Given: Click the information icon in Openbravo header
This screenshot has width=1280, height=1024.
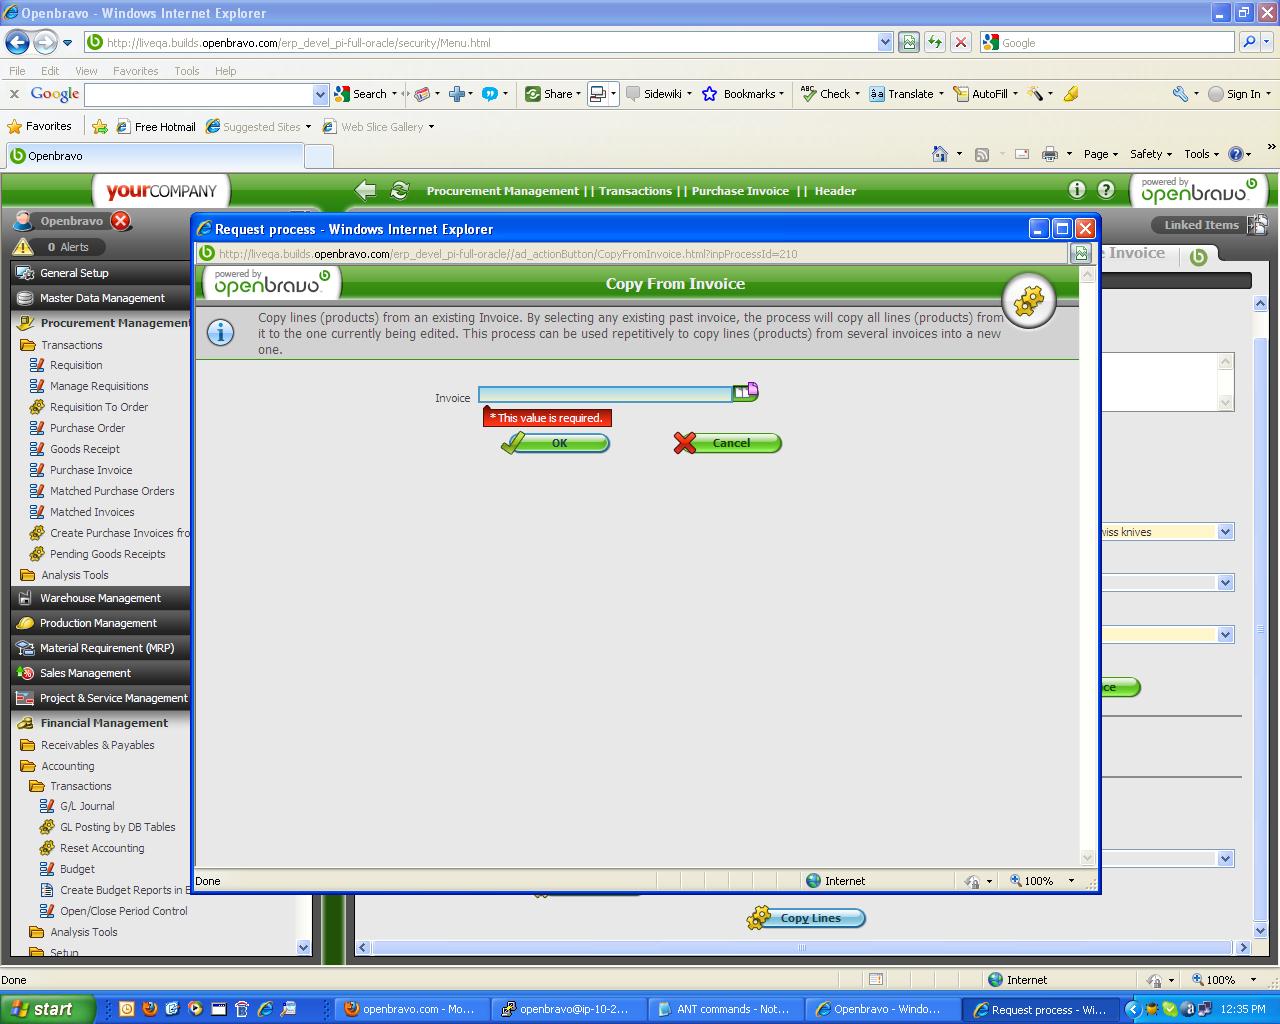Looking at the screenshot, I should coord(1077,190).
